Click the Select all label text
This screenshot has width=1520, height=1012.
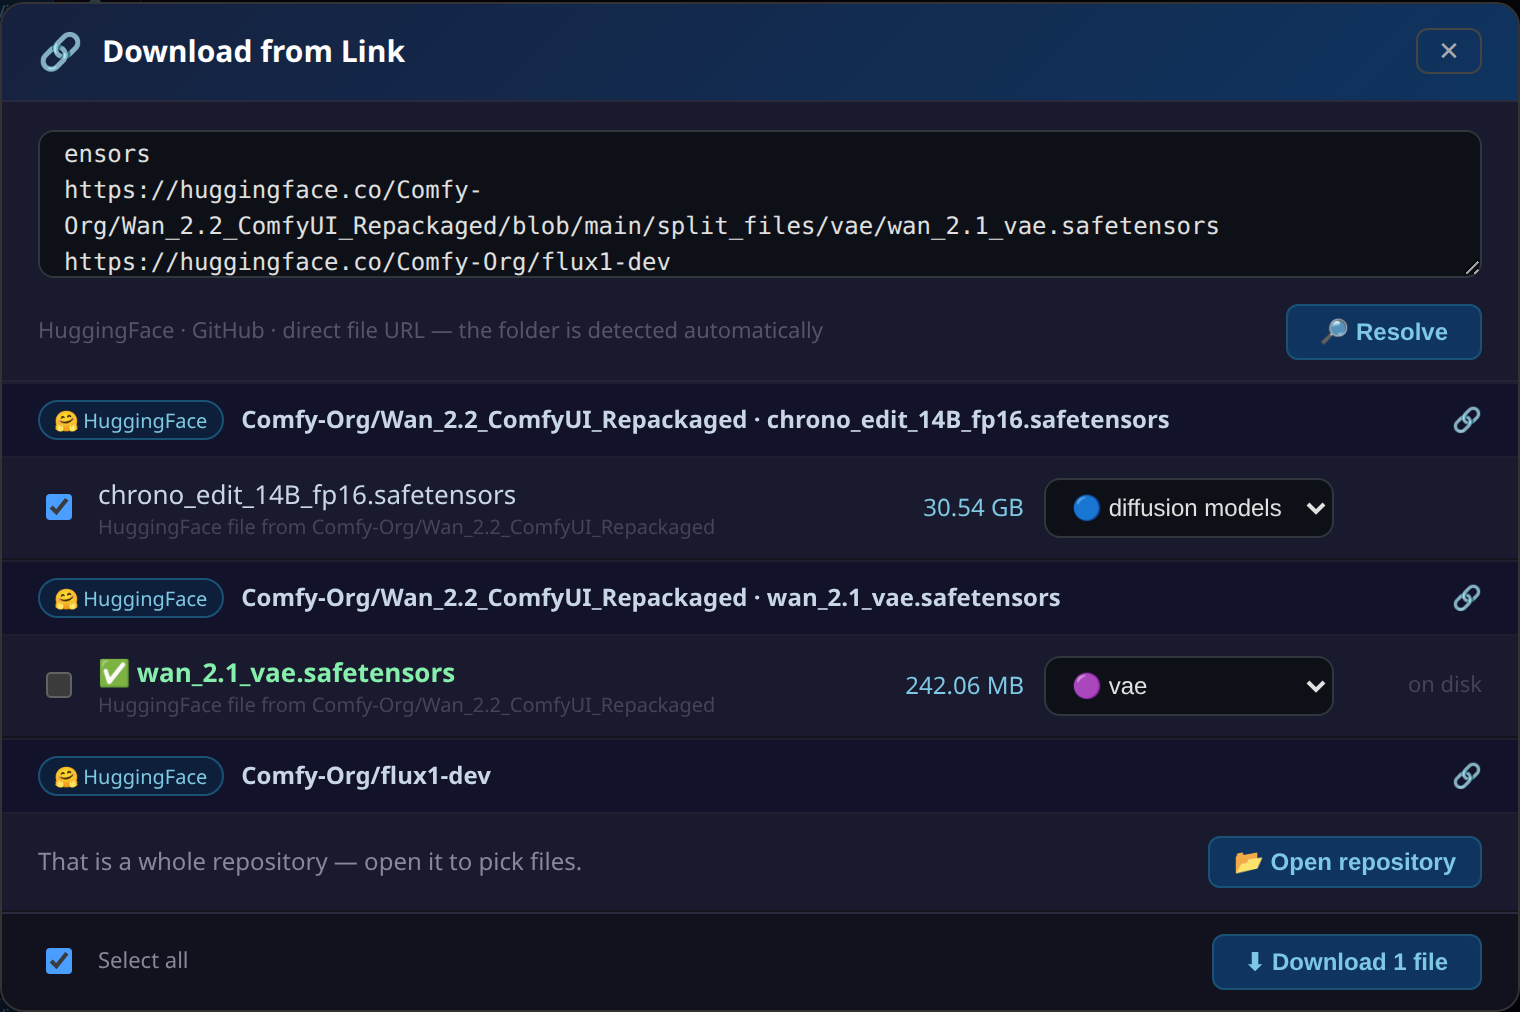(143, 961)
